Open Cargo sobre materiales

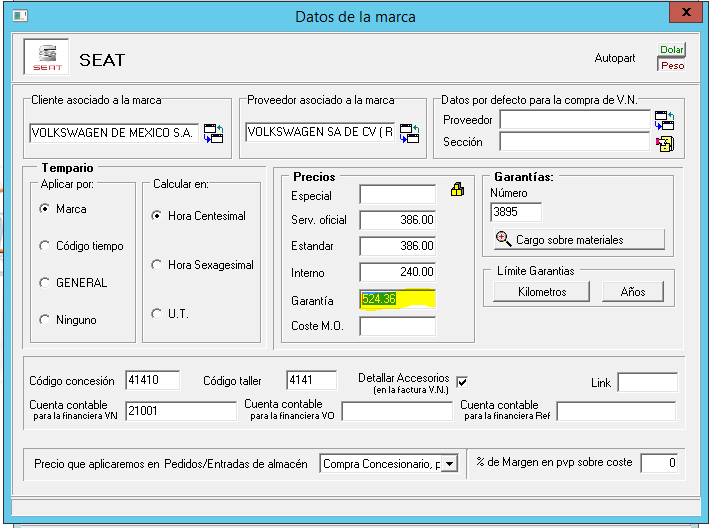click(x=579, y=239)
